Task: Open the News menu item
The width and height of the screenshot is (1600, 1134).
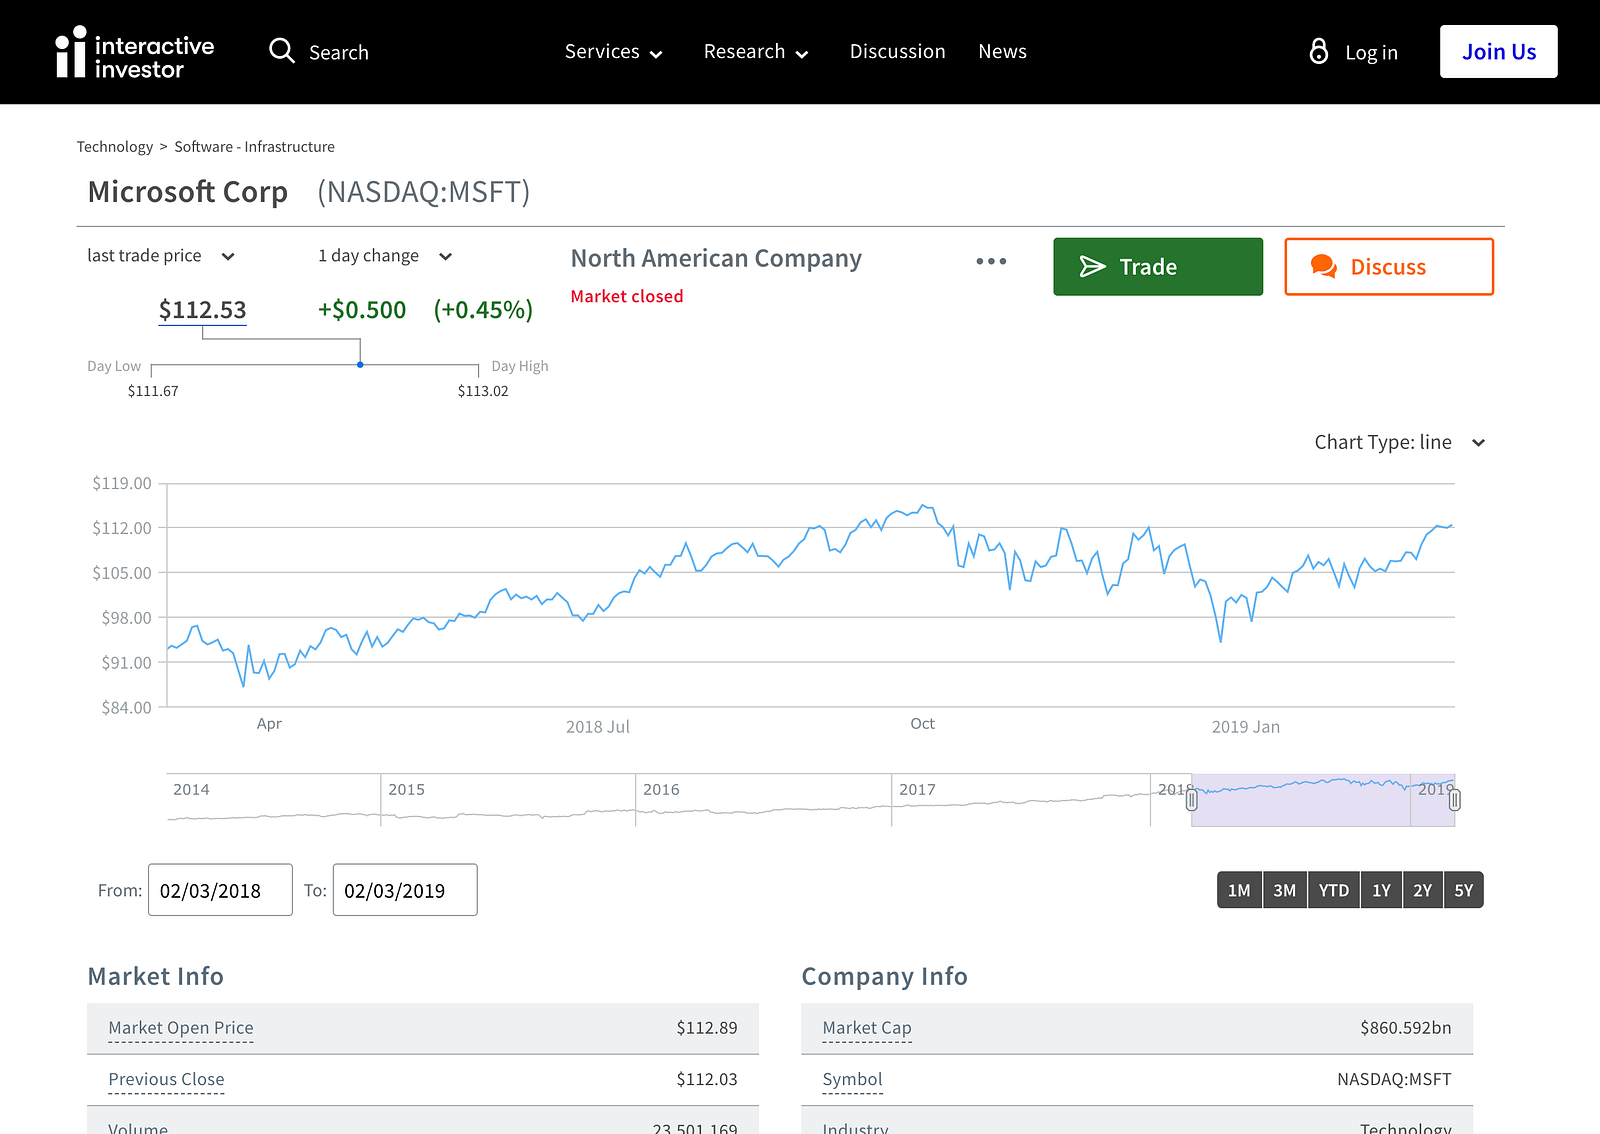Action: click(x=1002, y=52)
